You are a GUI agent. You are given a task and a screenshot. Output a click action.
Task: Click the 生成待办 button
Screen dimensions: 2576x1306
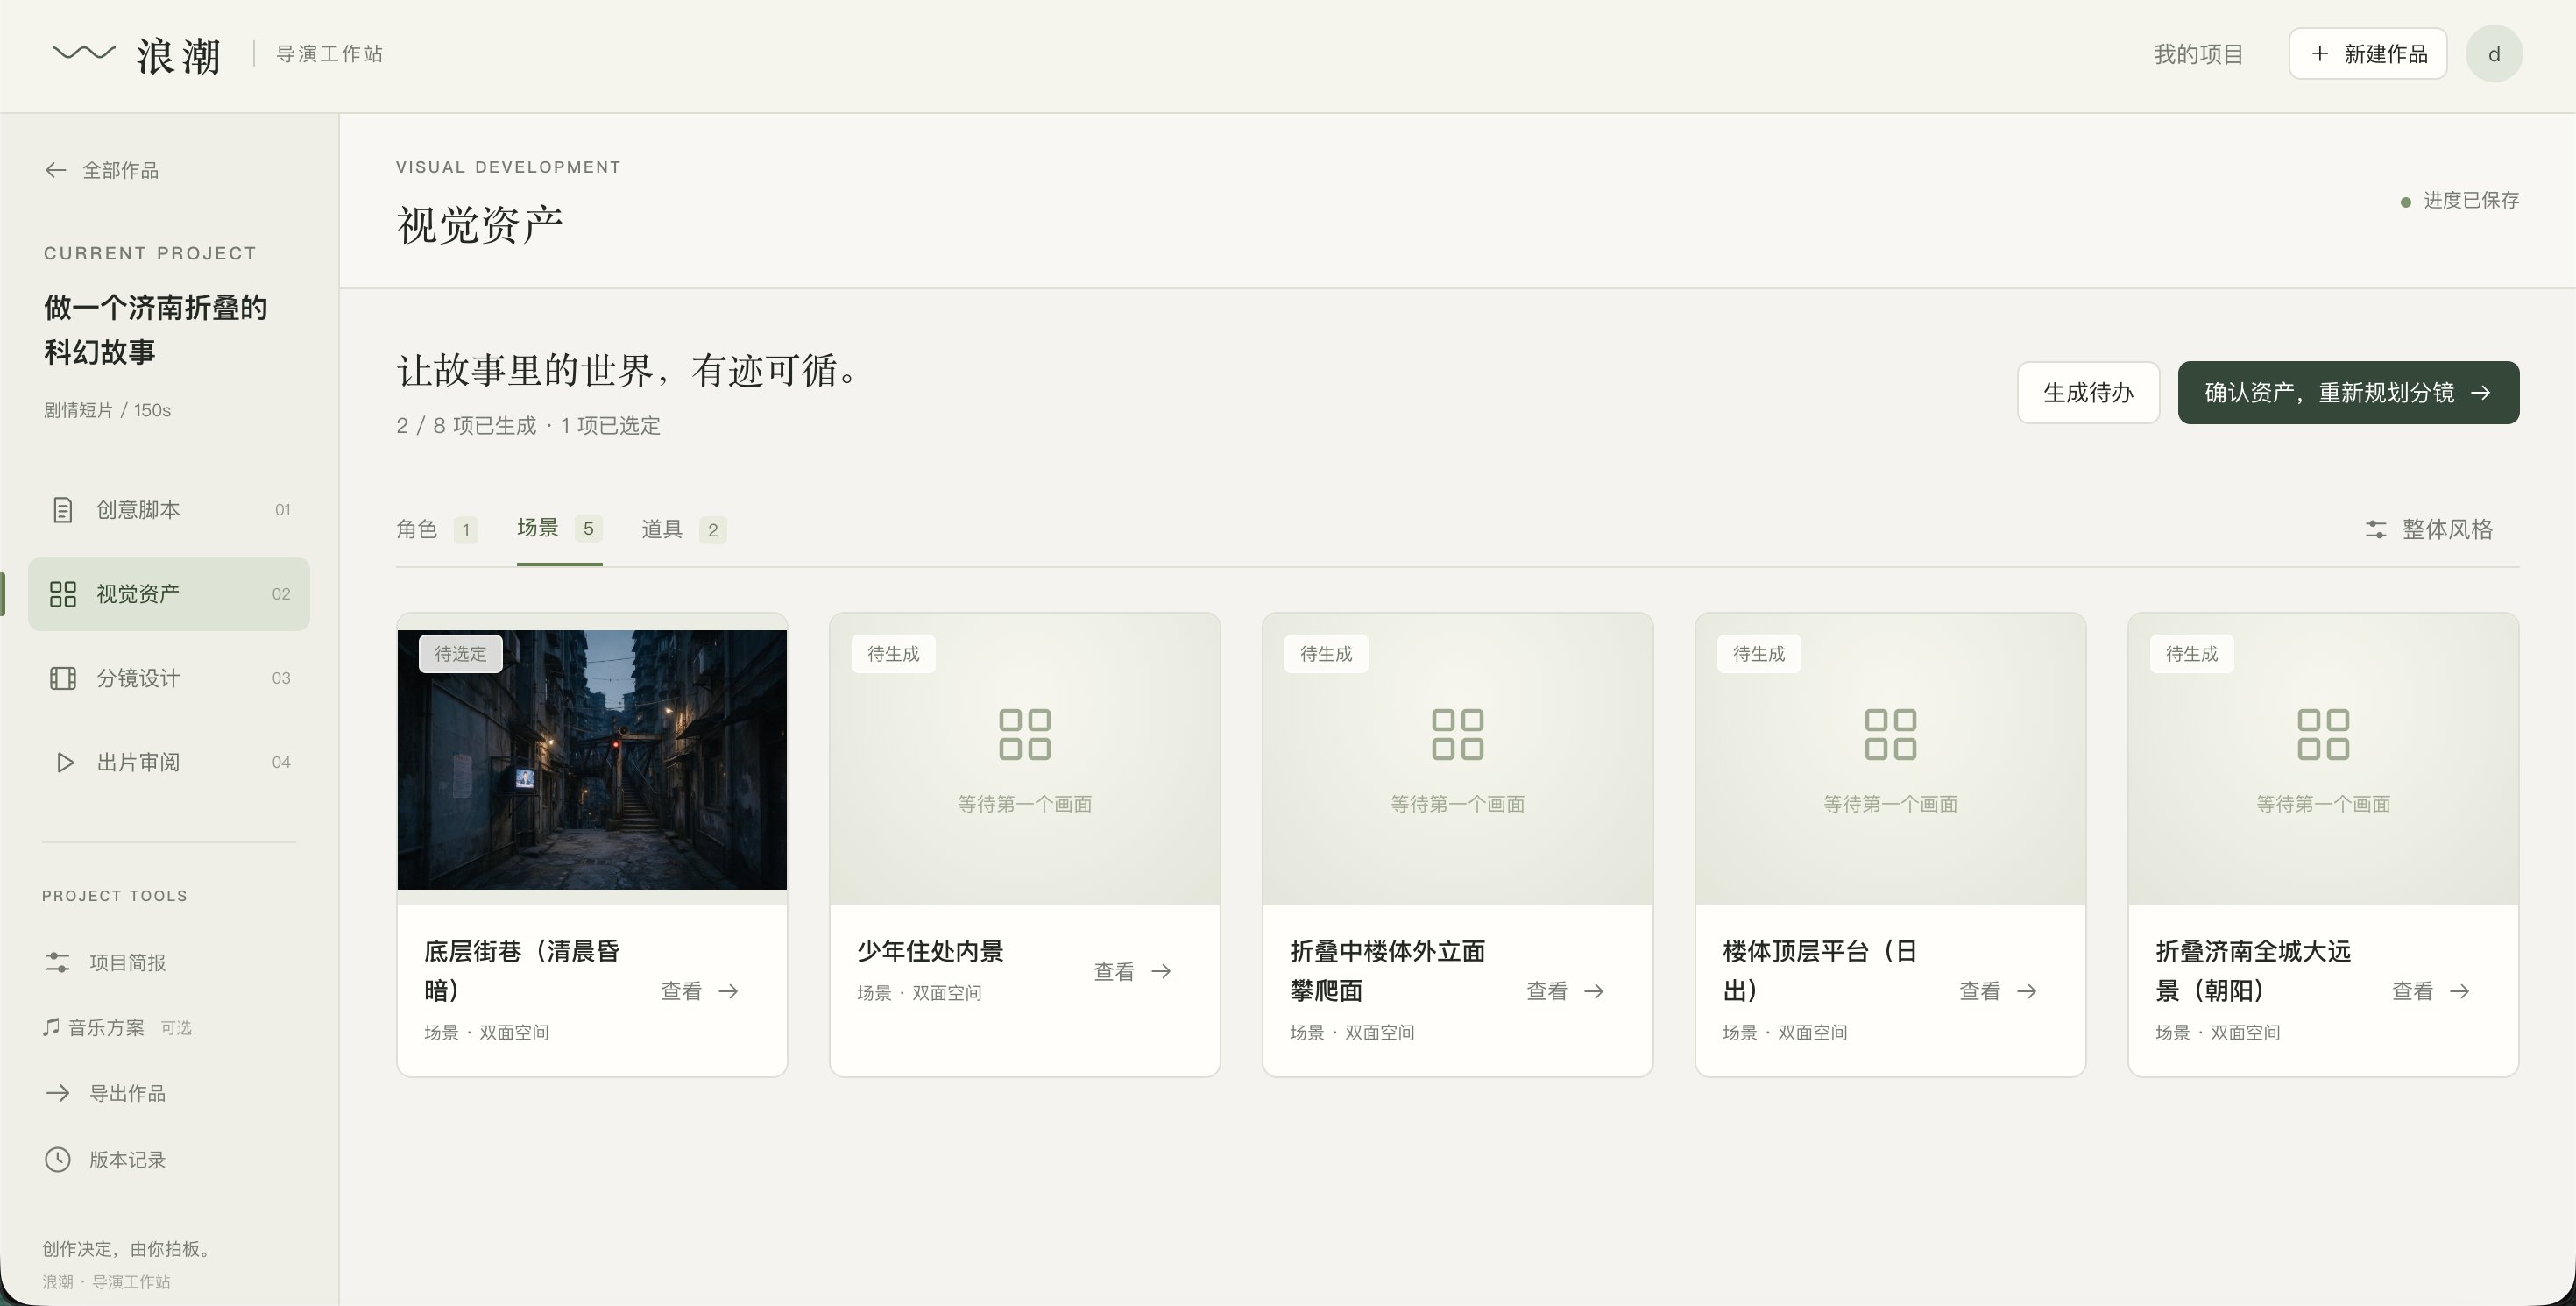[x=2088, y=392]
